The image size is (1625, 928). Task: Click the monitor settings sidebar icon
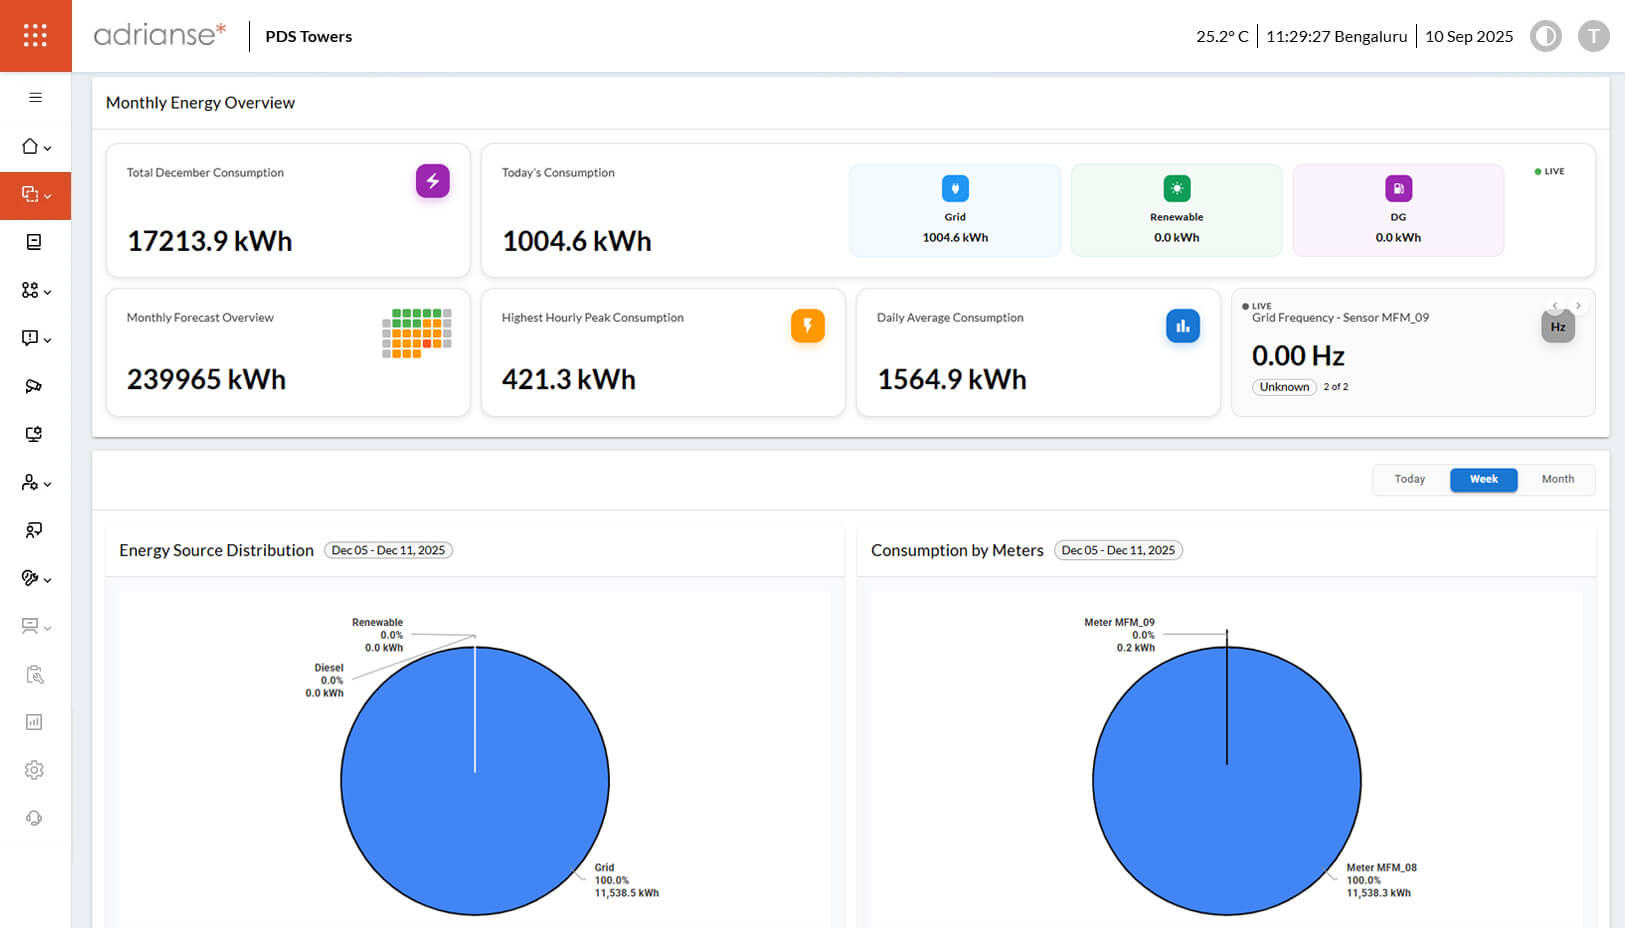[34, 434]
